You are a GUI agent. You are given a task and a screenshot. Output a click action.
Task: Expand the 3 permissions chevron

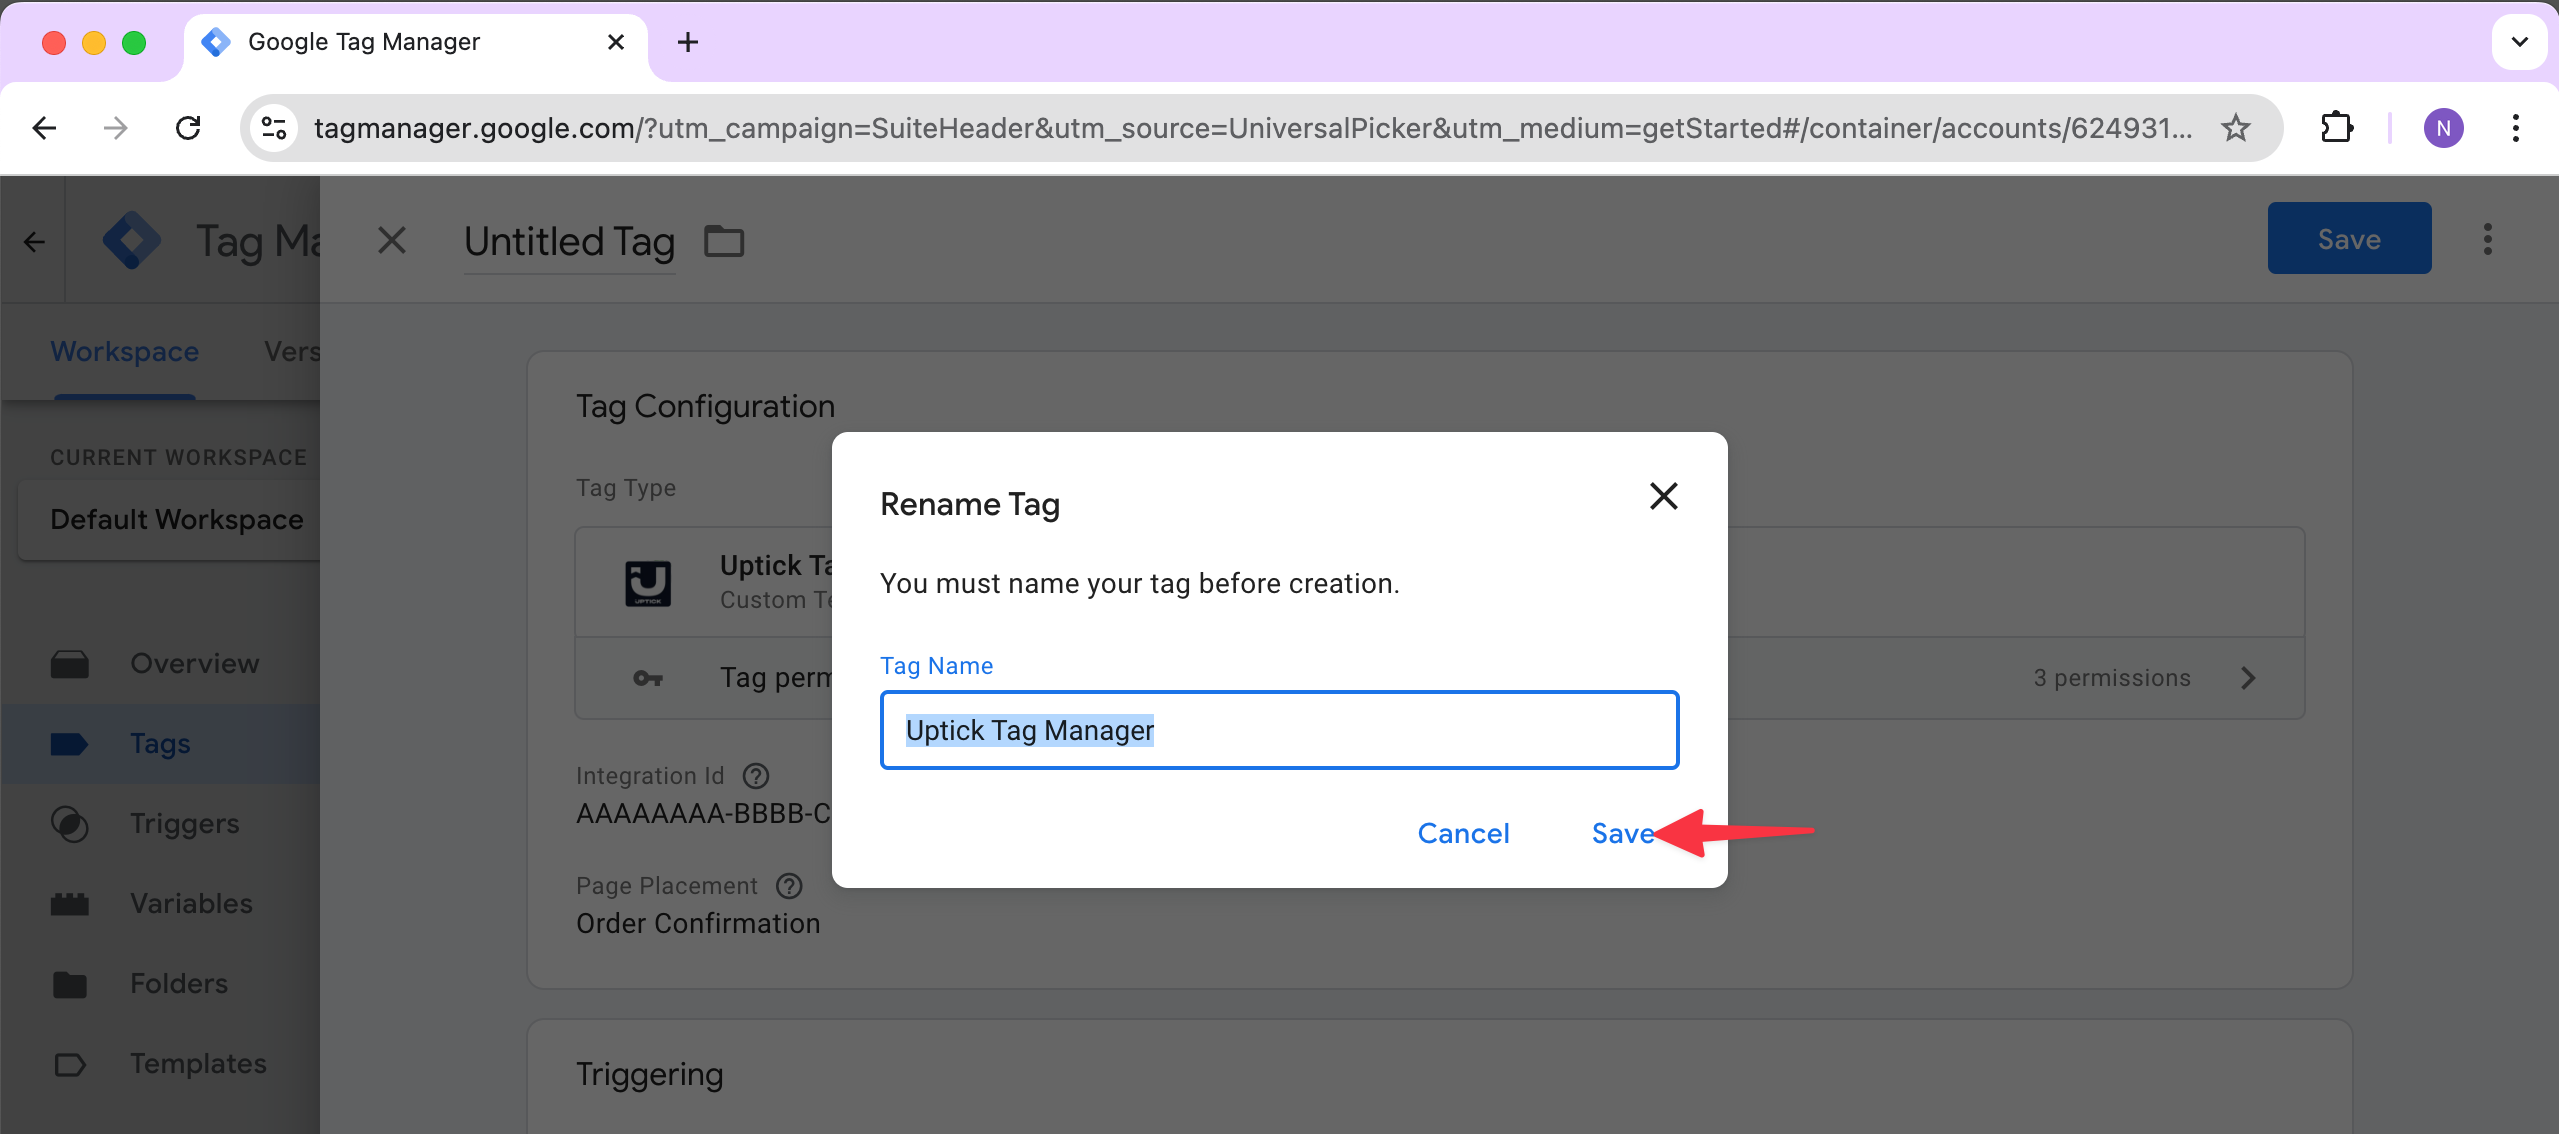[x=2248, y=678]
